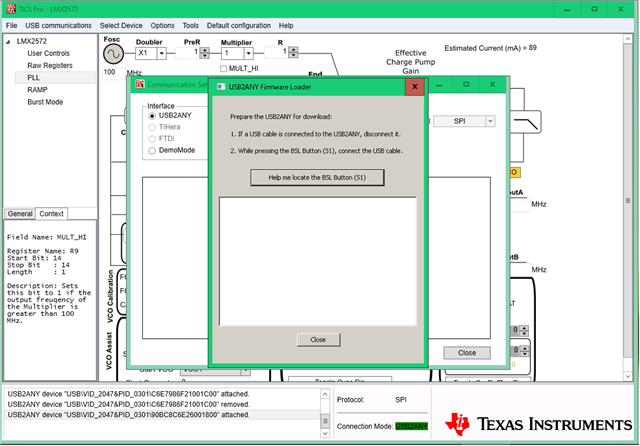Screen dimensions: 640x446
Task: Switch to the General tab
Action: click(x=20, y=214)
